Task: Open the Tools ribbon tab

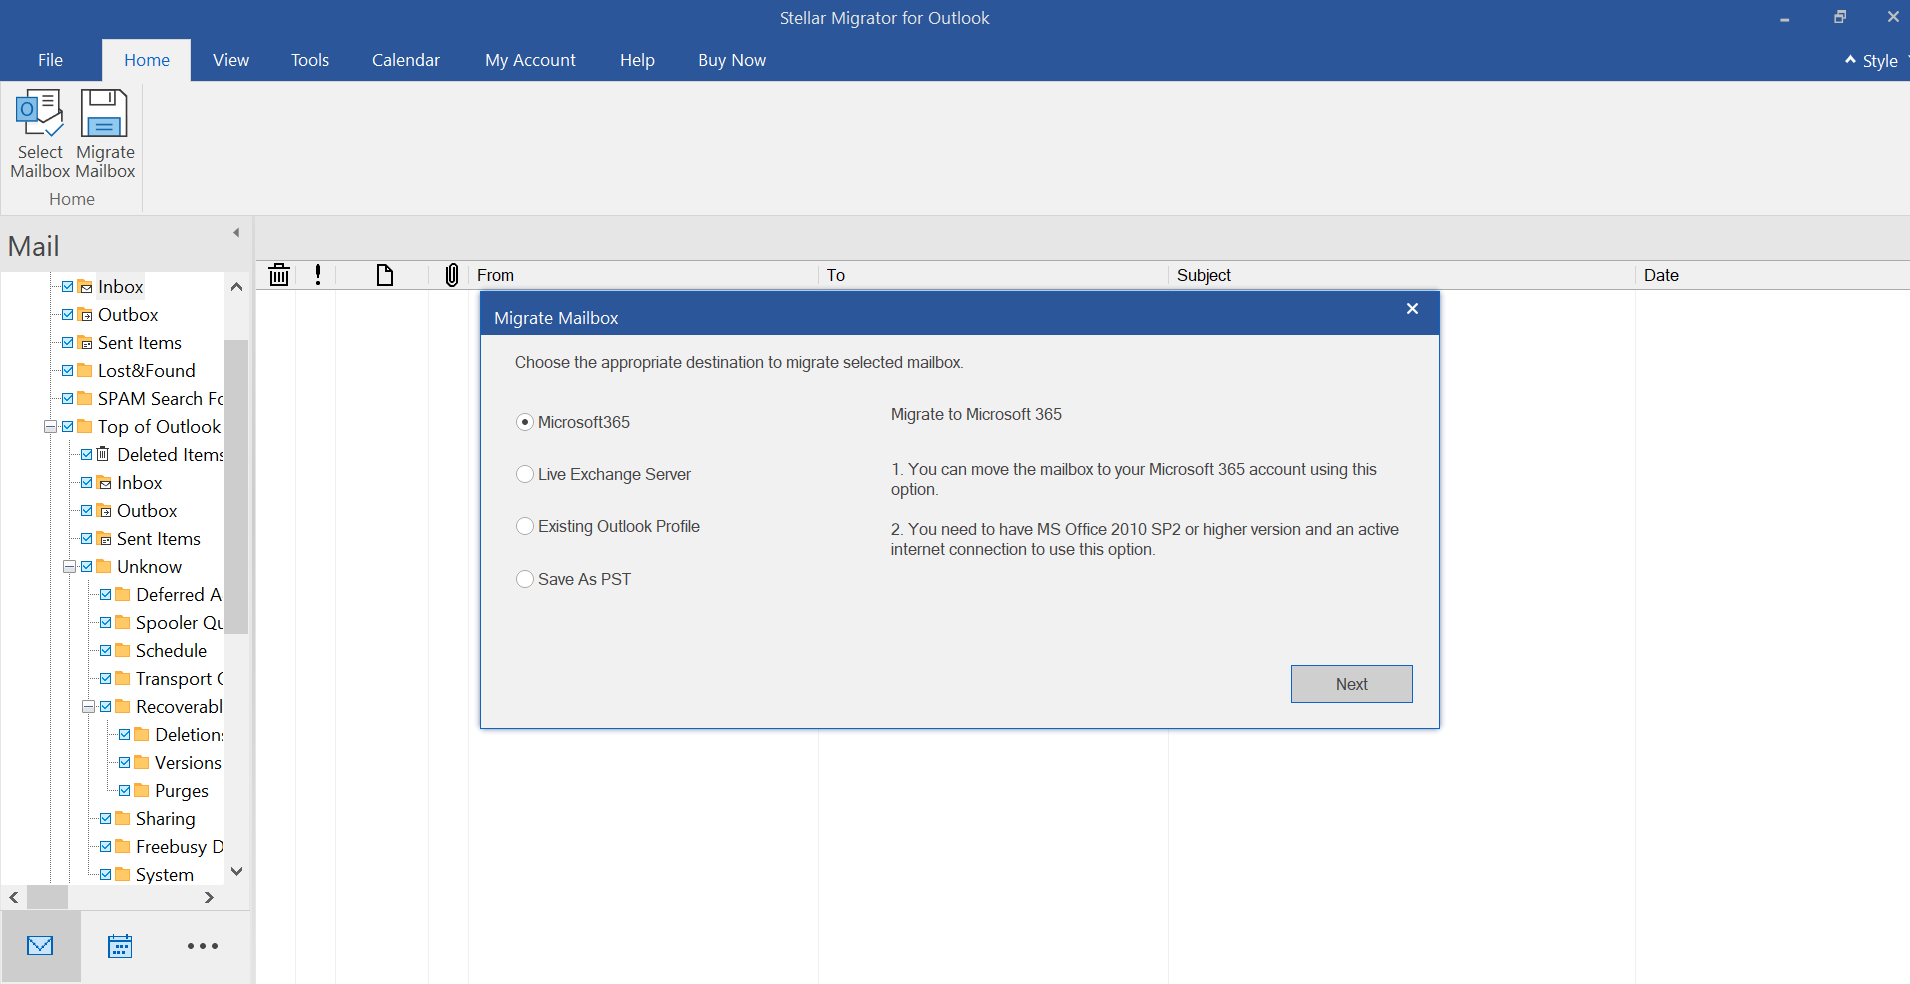Action: [x=310, y=60]
